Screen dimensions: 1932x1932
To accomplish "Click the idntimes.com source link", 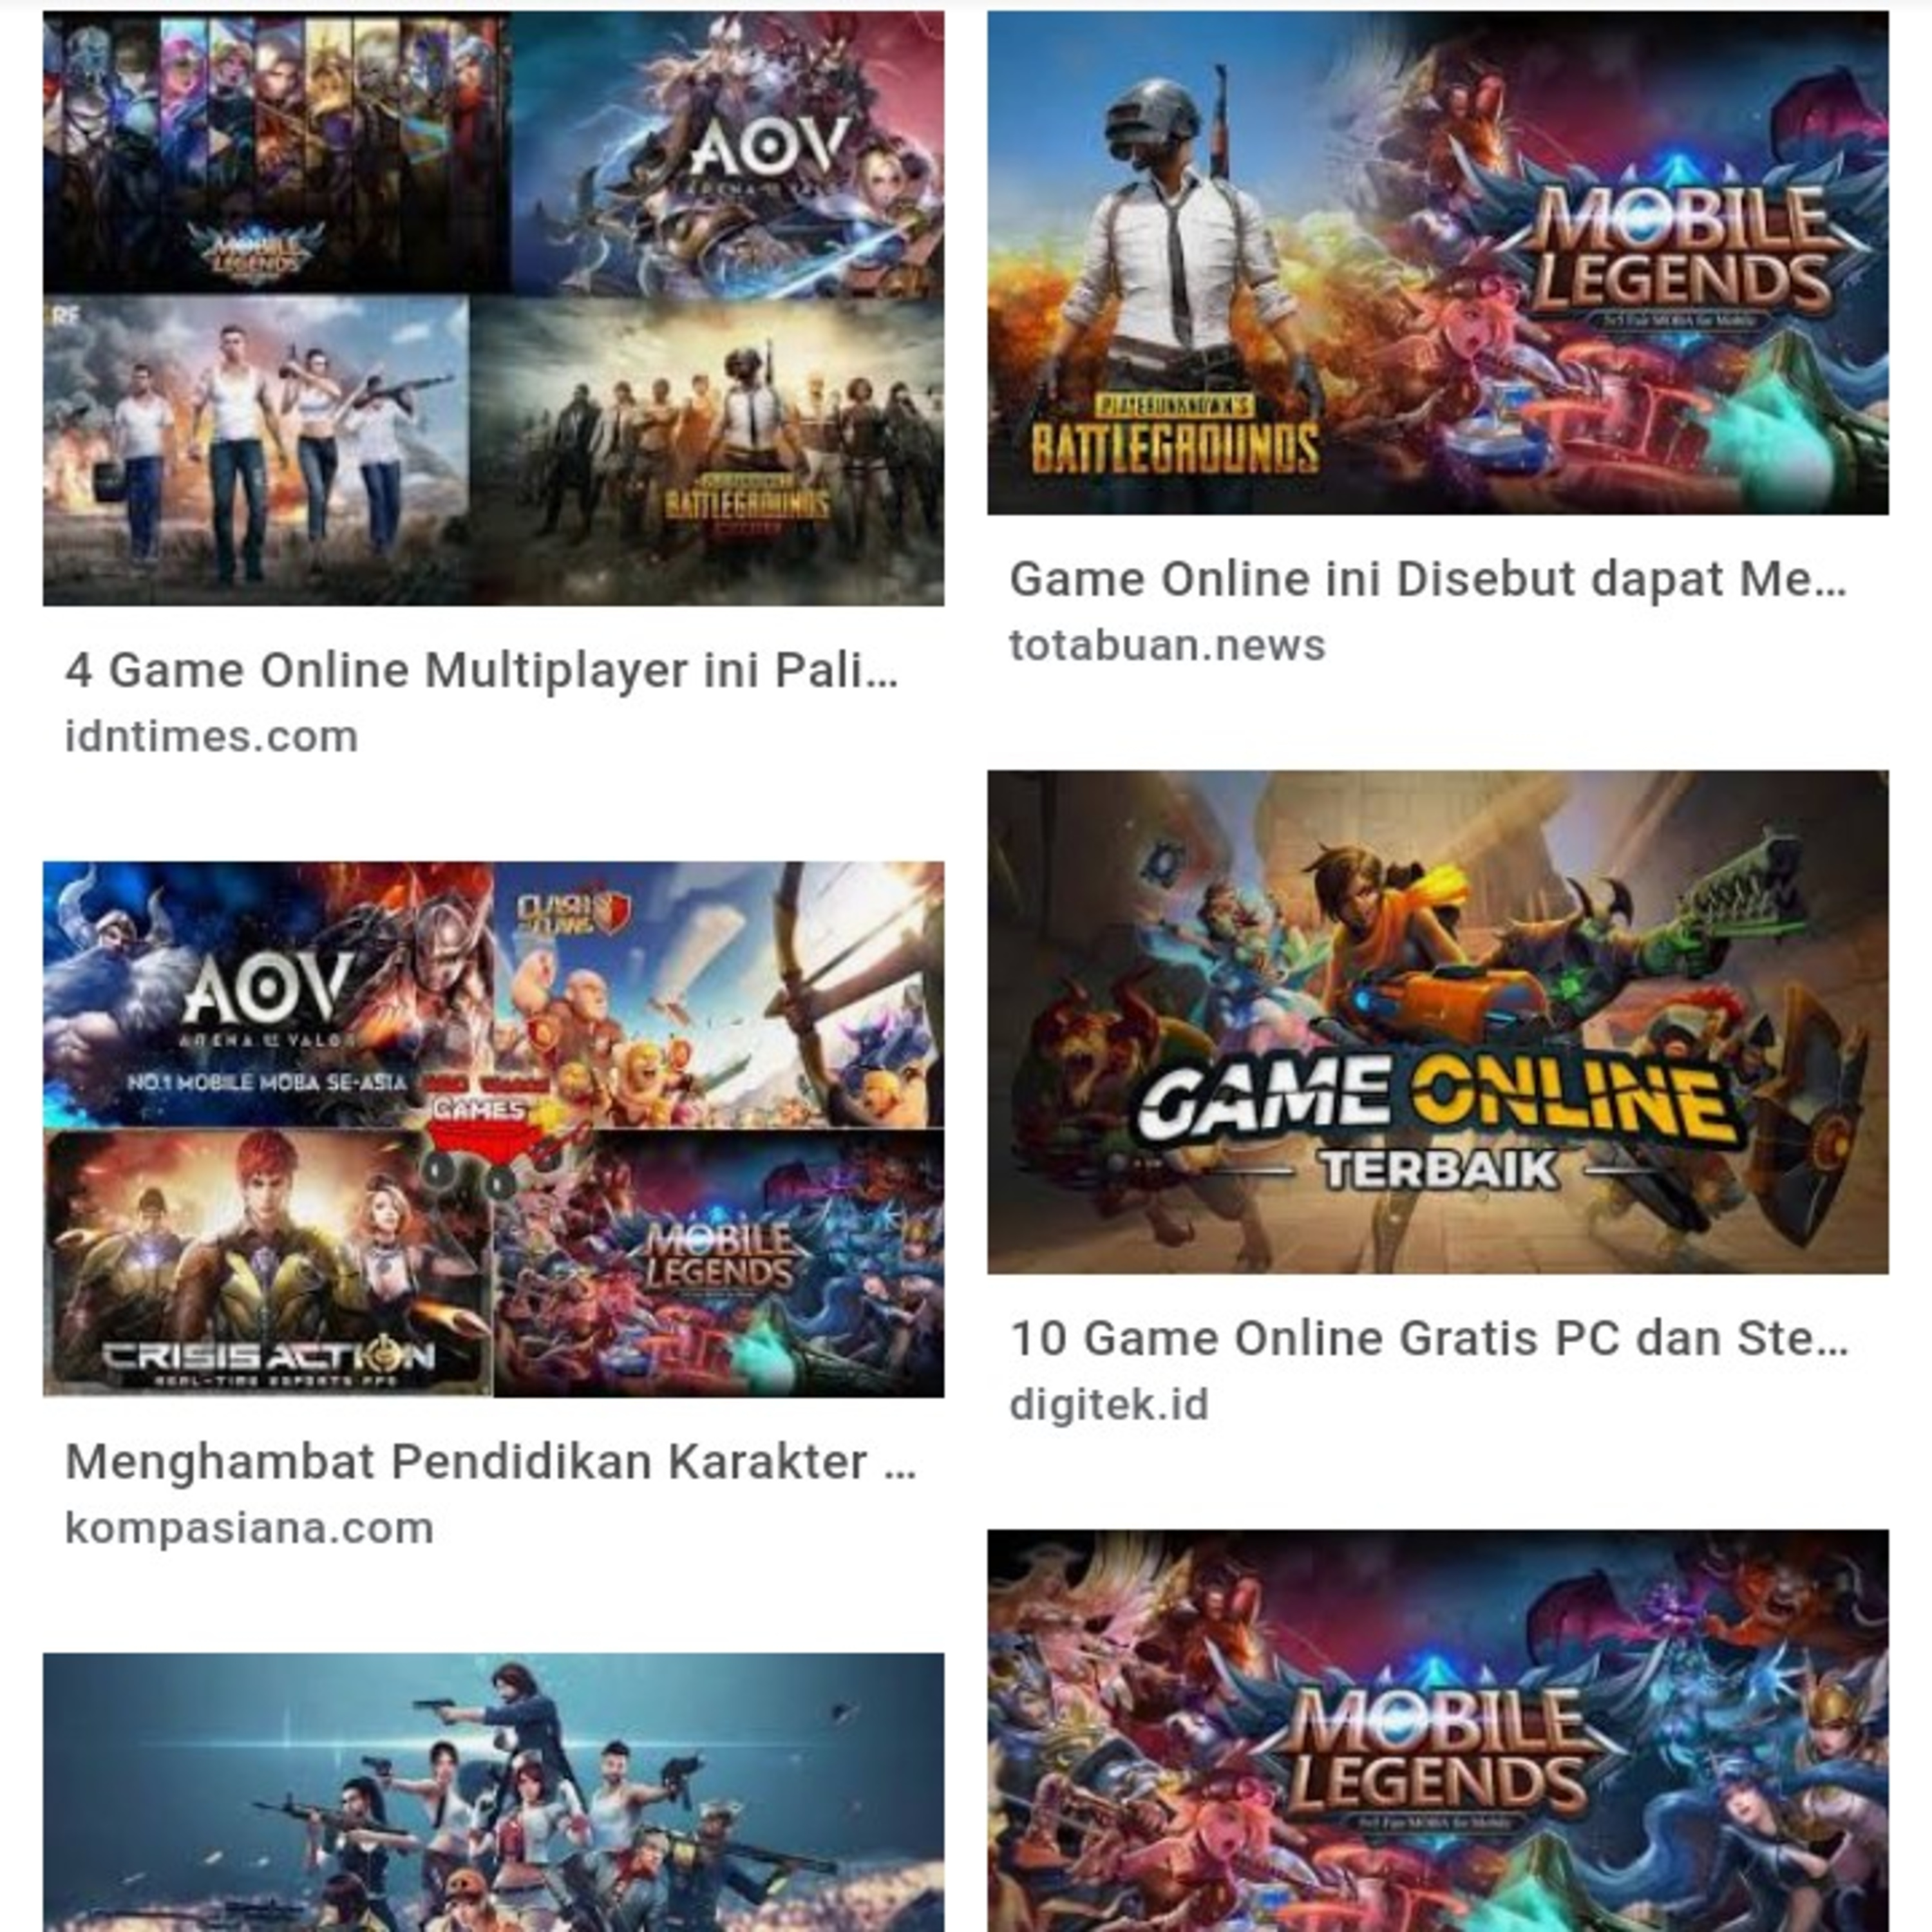I will (212, 737).
